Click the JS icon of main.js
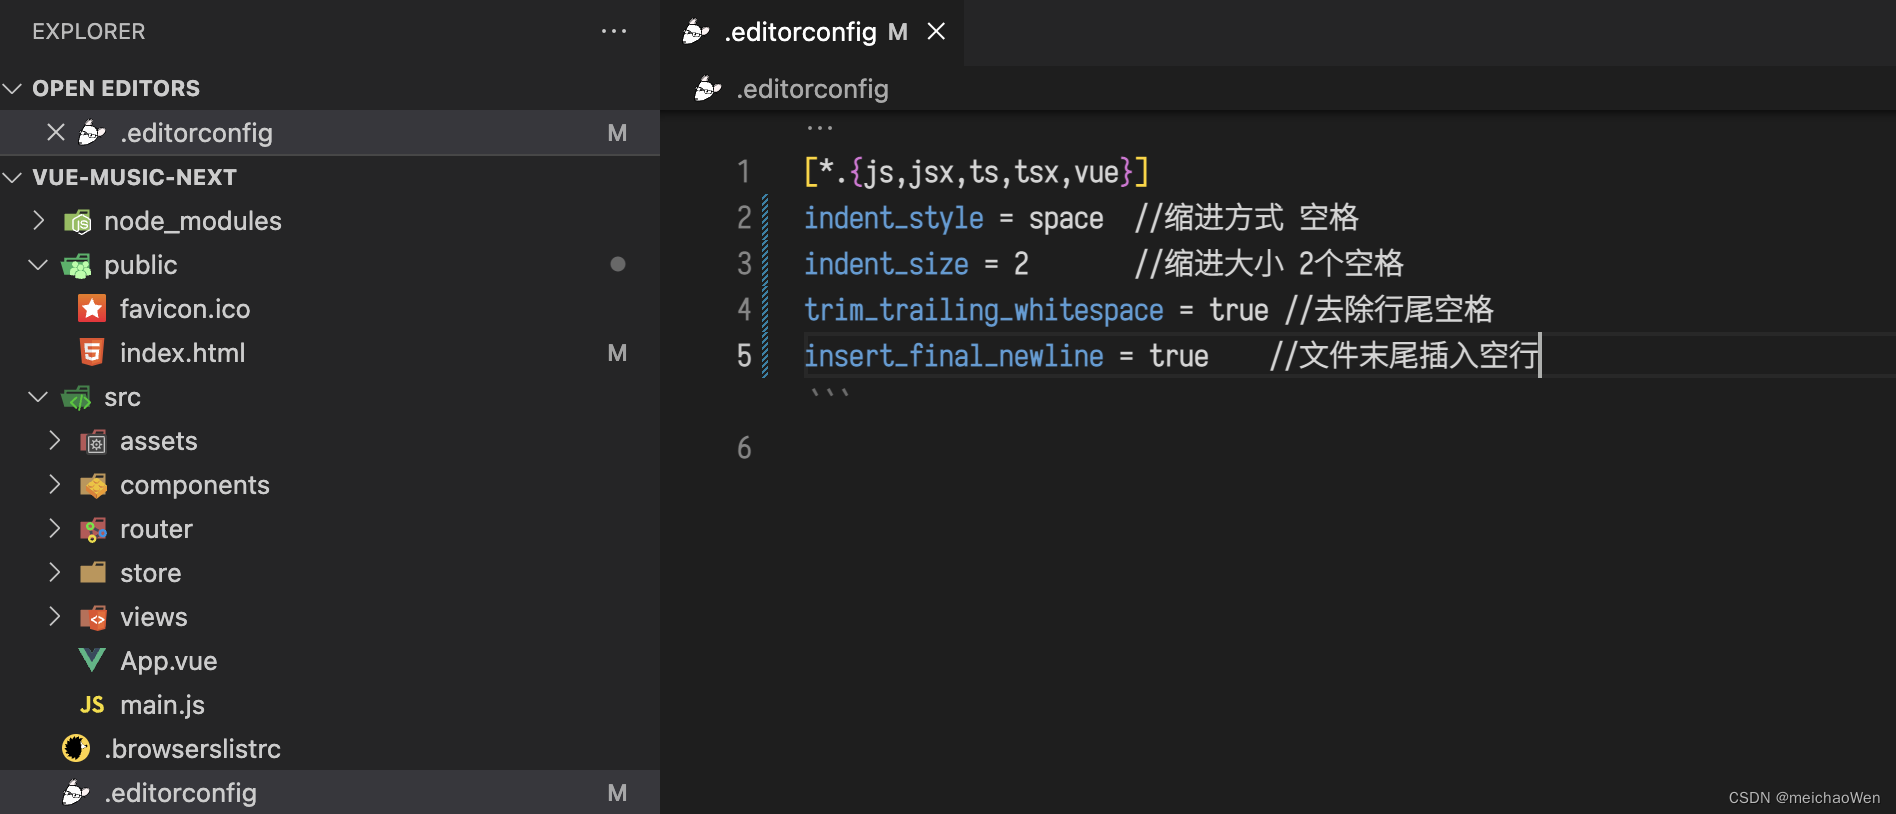This screenshot has width=1896, height=814. pos(92,705)
